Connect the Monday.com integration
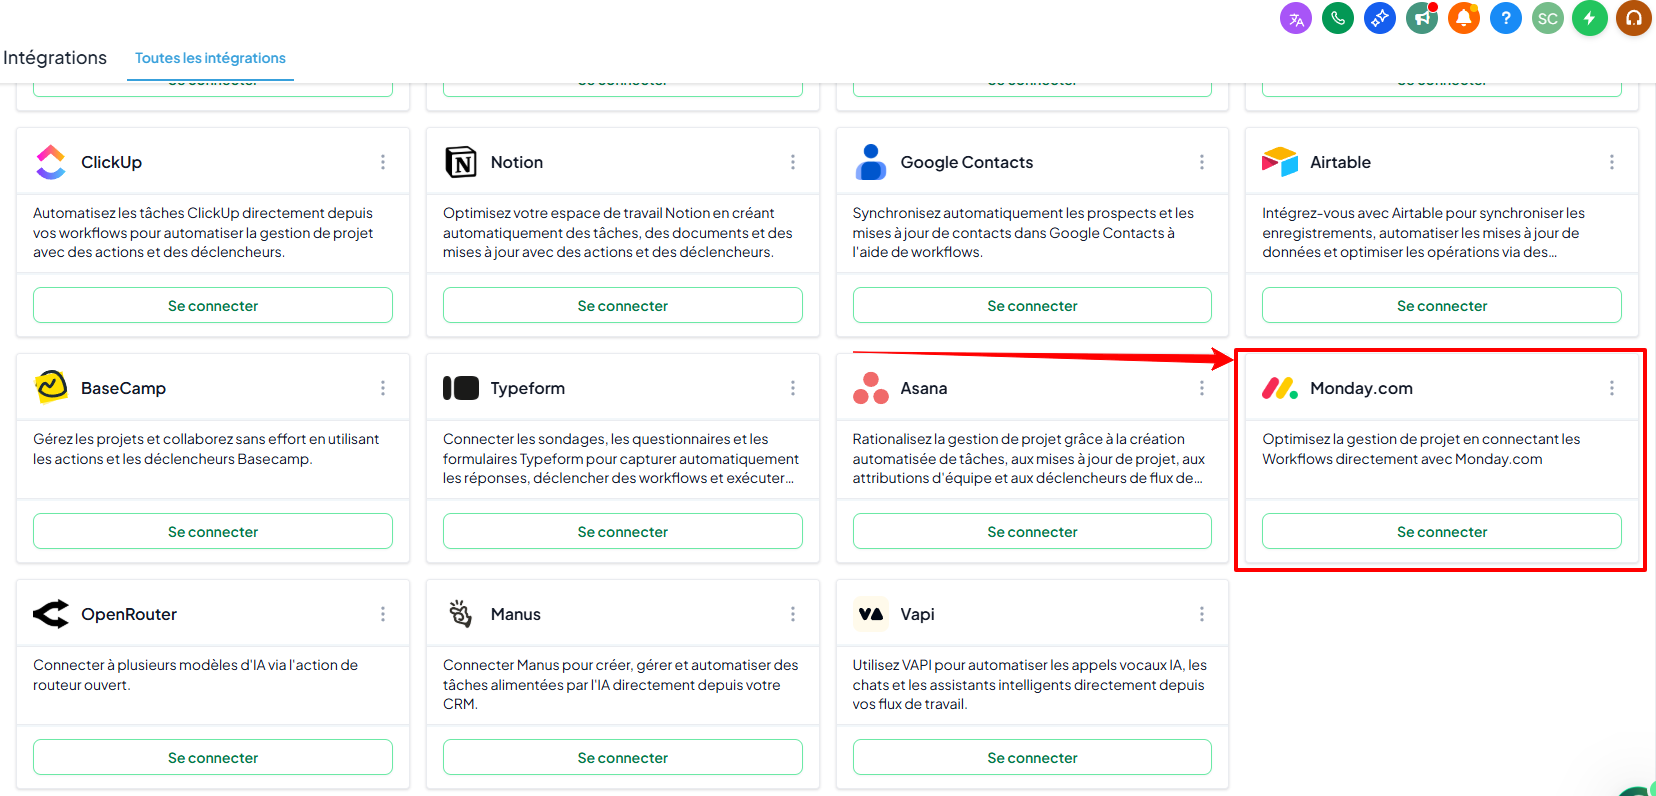The image size is (1656, 796). click(1442, 531)
